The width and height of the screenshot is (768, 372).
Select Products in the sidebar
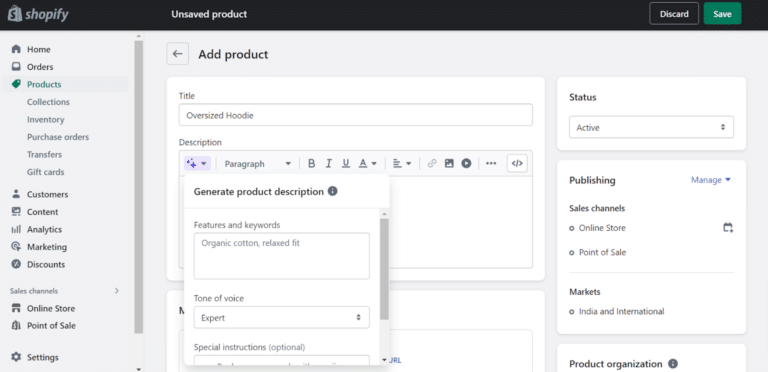(44, 84)
